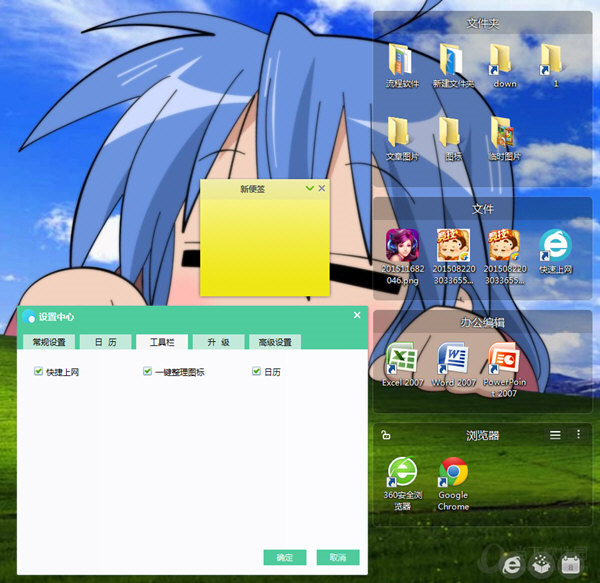Select the 工具栏 tab

[x=162, y=342]
